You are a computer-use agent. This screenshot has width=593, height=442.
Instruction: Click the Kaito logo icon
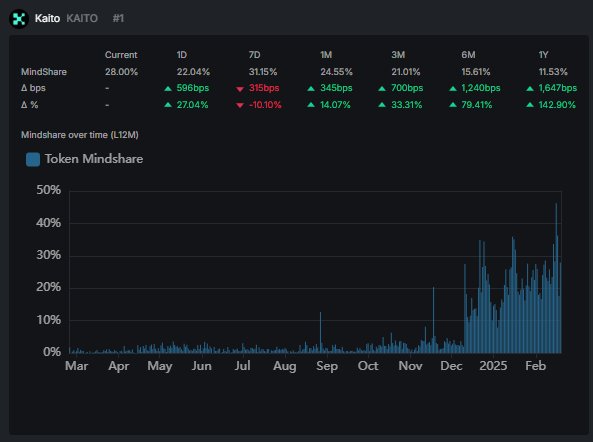[x=19, y=19]
